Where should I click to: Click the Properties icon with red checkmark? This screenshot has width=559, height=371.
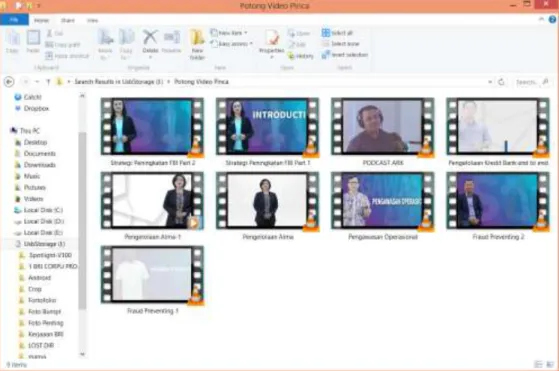(x=272, y=38)
